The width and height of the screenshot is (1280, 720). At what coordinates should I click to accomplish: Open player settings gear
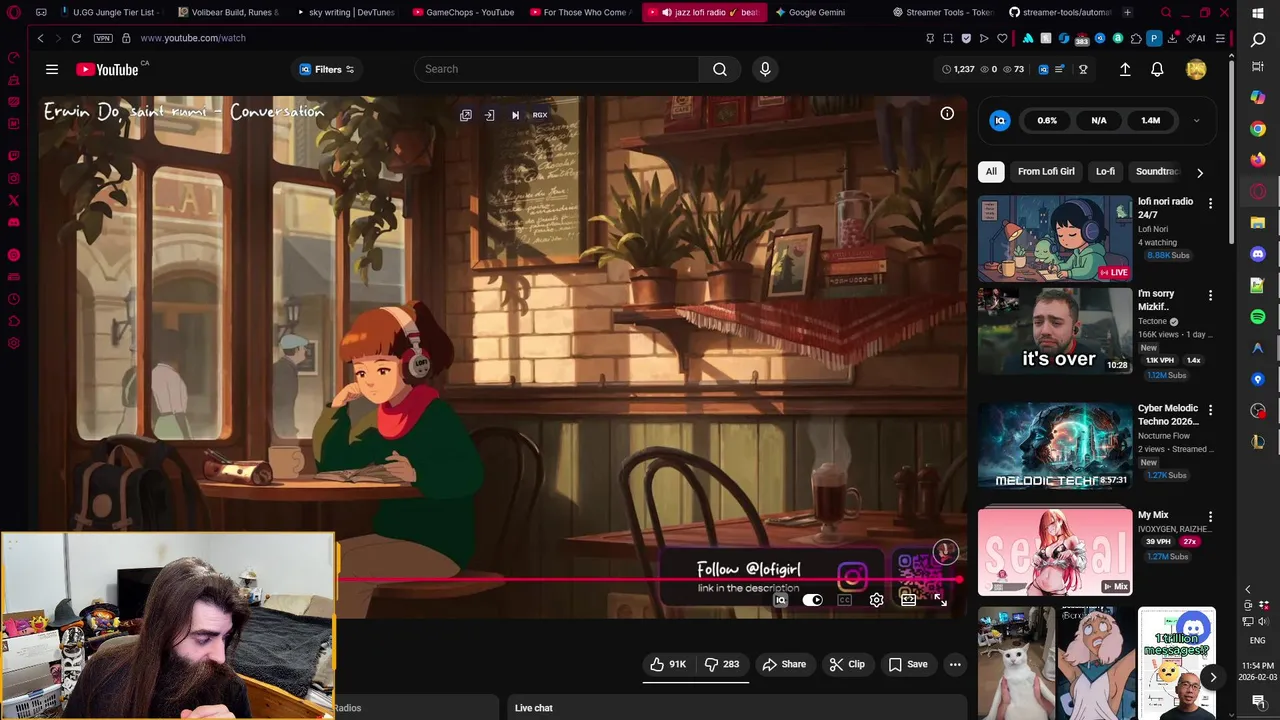click(x=876, y=600)
